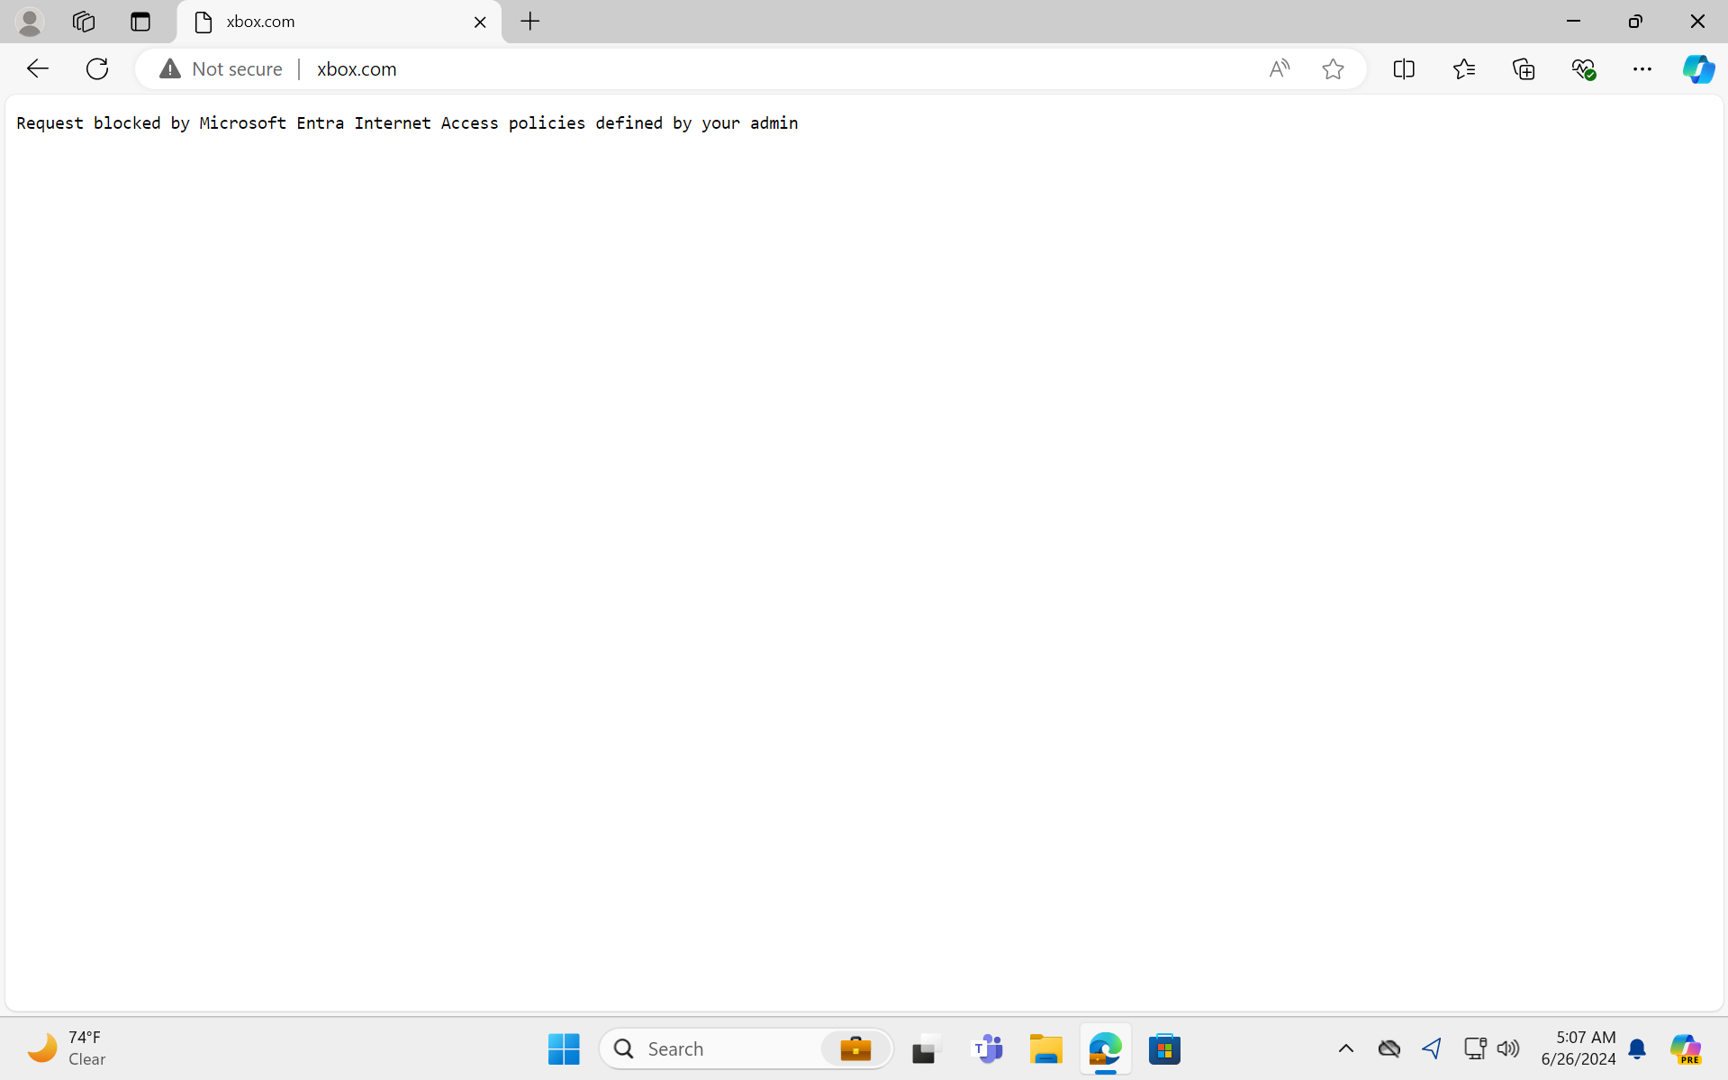
Task: Click the location arrow tray icon
Action: click(x=1432, y=1049)
